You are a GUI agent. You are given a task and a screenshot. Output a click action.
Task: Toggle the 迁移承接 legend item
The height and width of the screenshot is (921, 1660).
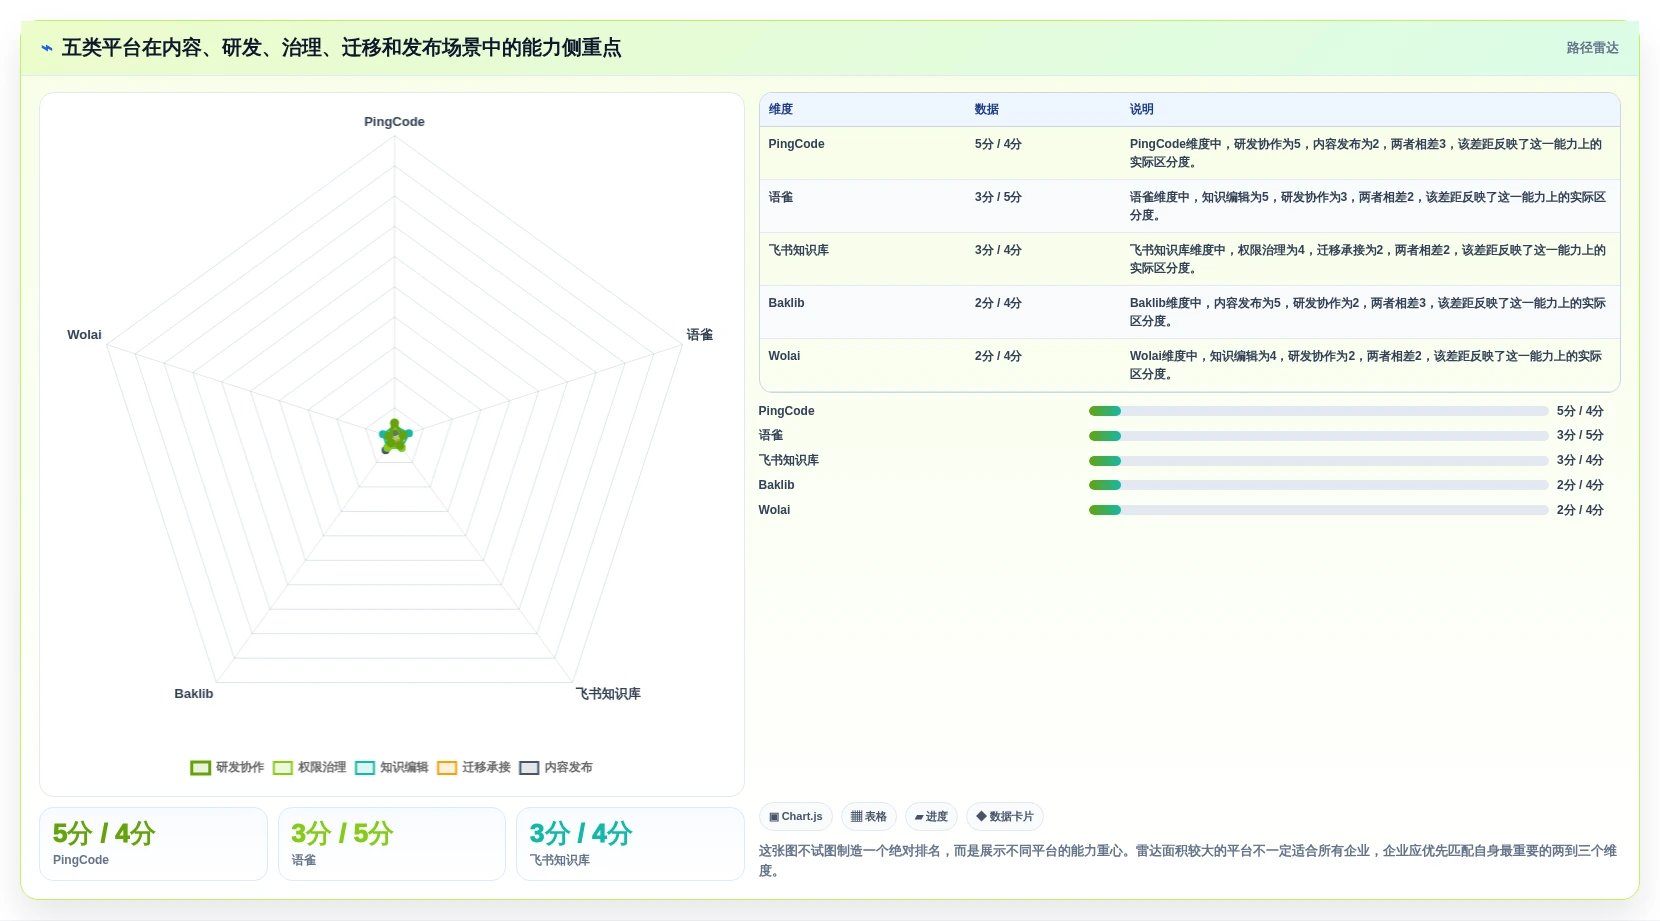(473, 768)
